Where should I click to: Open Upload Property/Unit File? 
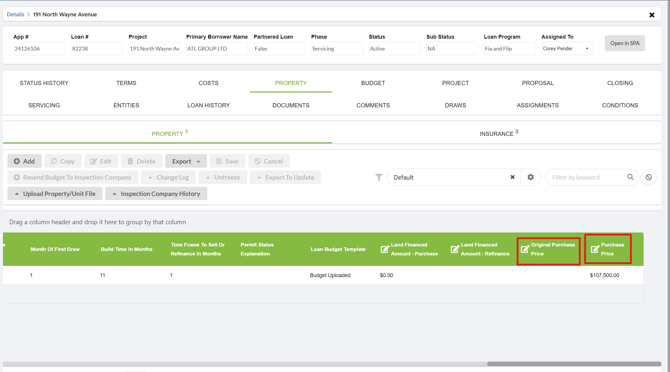tap(55, 193)
